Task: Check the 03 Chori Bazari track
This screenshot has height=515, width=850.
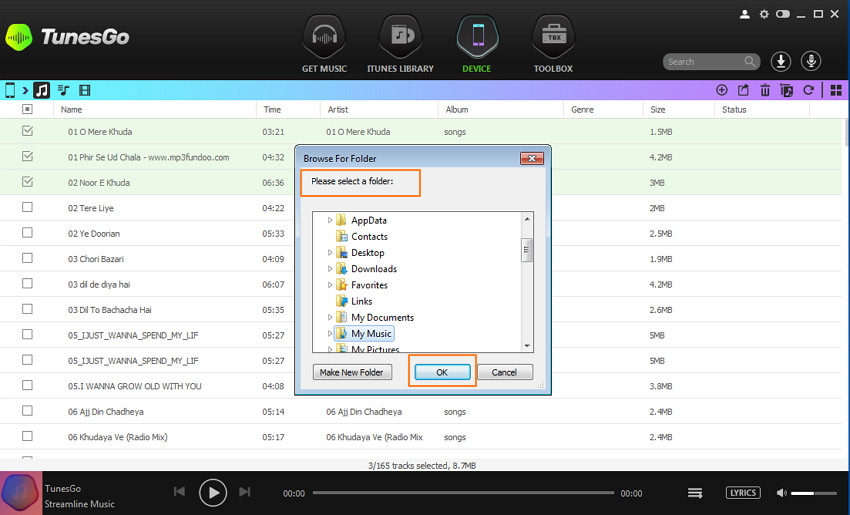Action: coord(27,258)
